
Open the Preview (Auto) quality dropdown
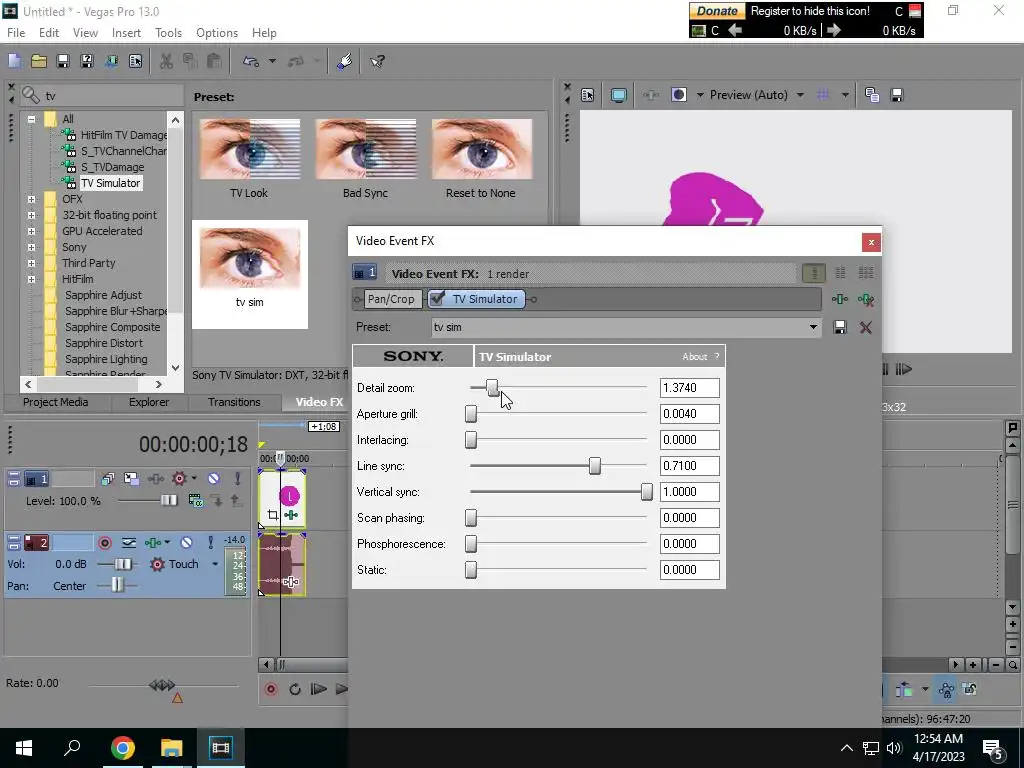tap(800, 95)
